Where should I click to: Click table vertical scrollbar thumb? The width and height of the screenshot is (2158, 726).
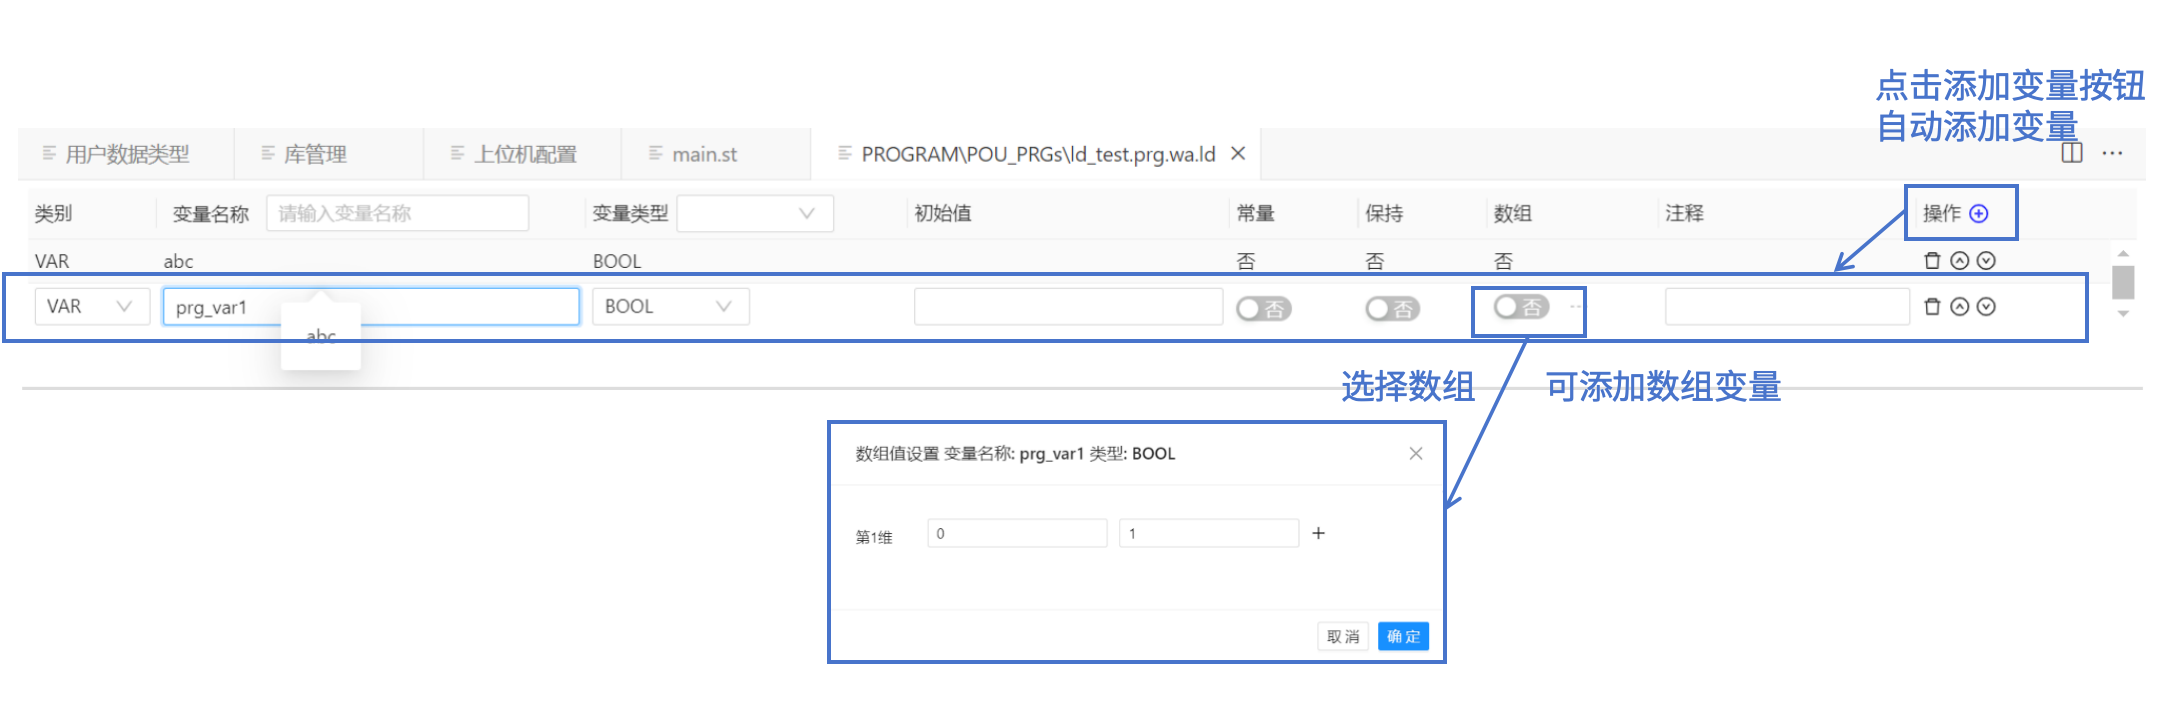pos(2123,281)
